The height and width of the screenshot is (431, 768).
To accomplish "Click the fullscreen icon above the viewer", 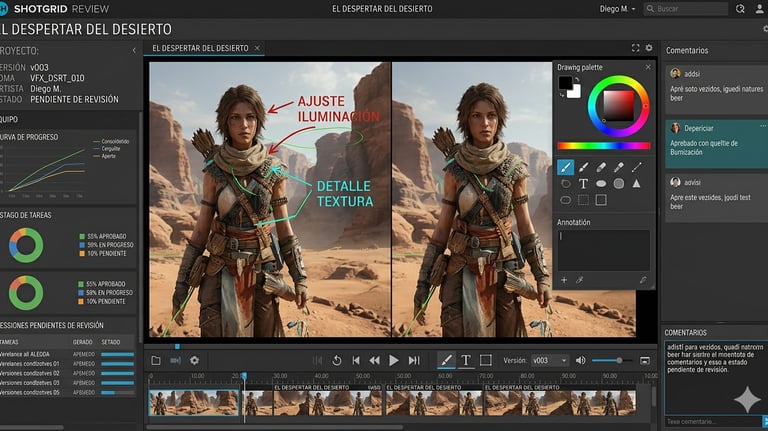I will click(635, 48).
